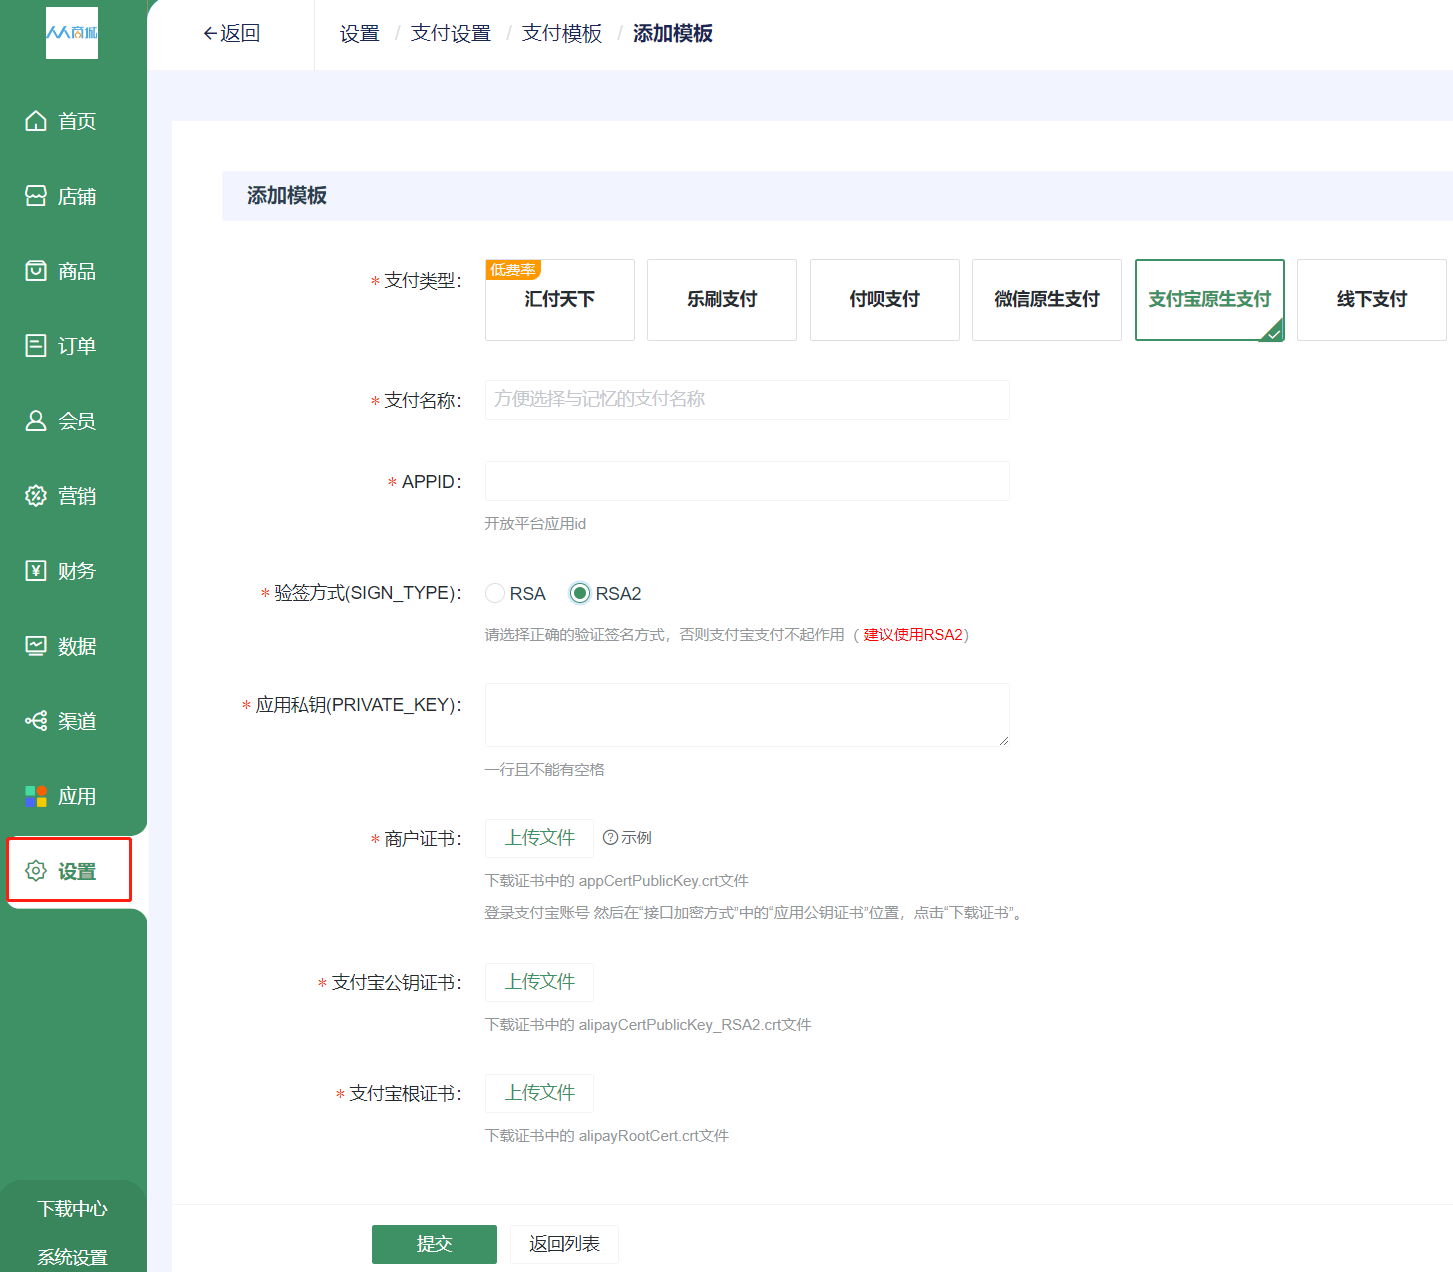Click the order list icon beside 订单
1453x1272 pixels.
point(36,346)
